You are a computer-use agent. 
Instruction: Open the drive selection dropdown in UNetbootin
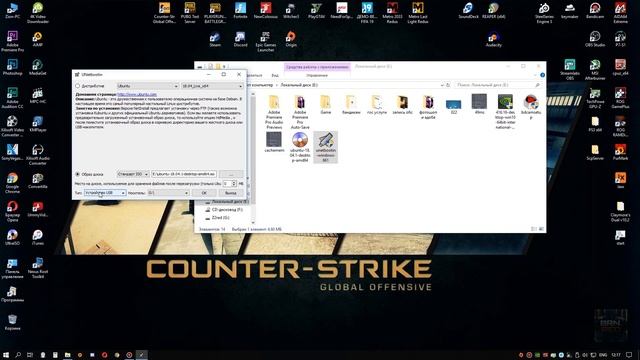tap(168, 193)
